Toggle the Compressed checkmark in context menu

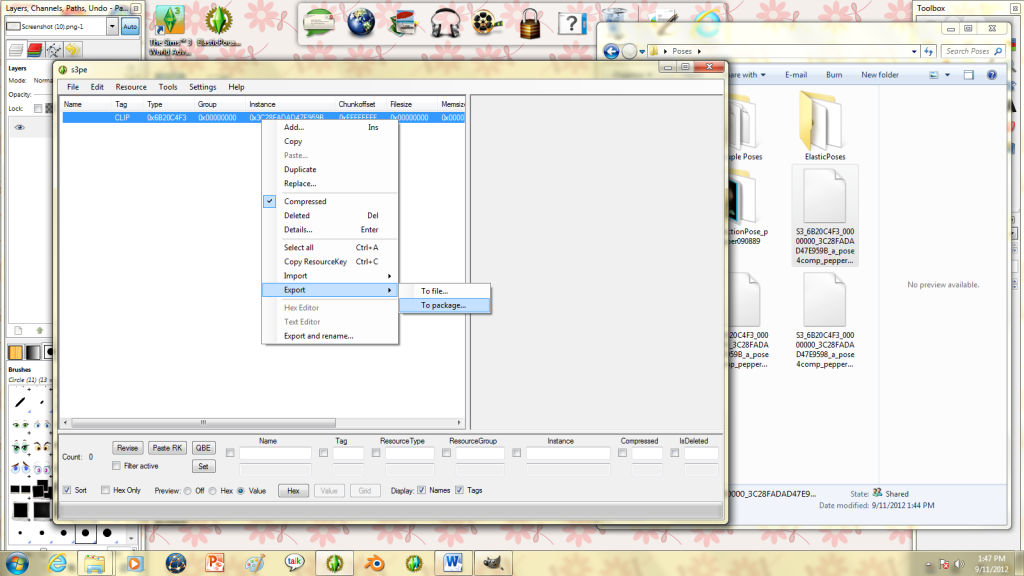pos(269,201)
